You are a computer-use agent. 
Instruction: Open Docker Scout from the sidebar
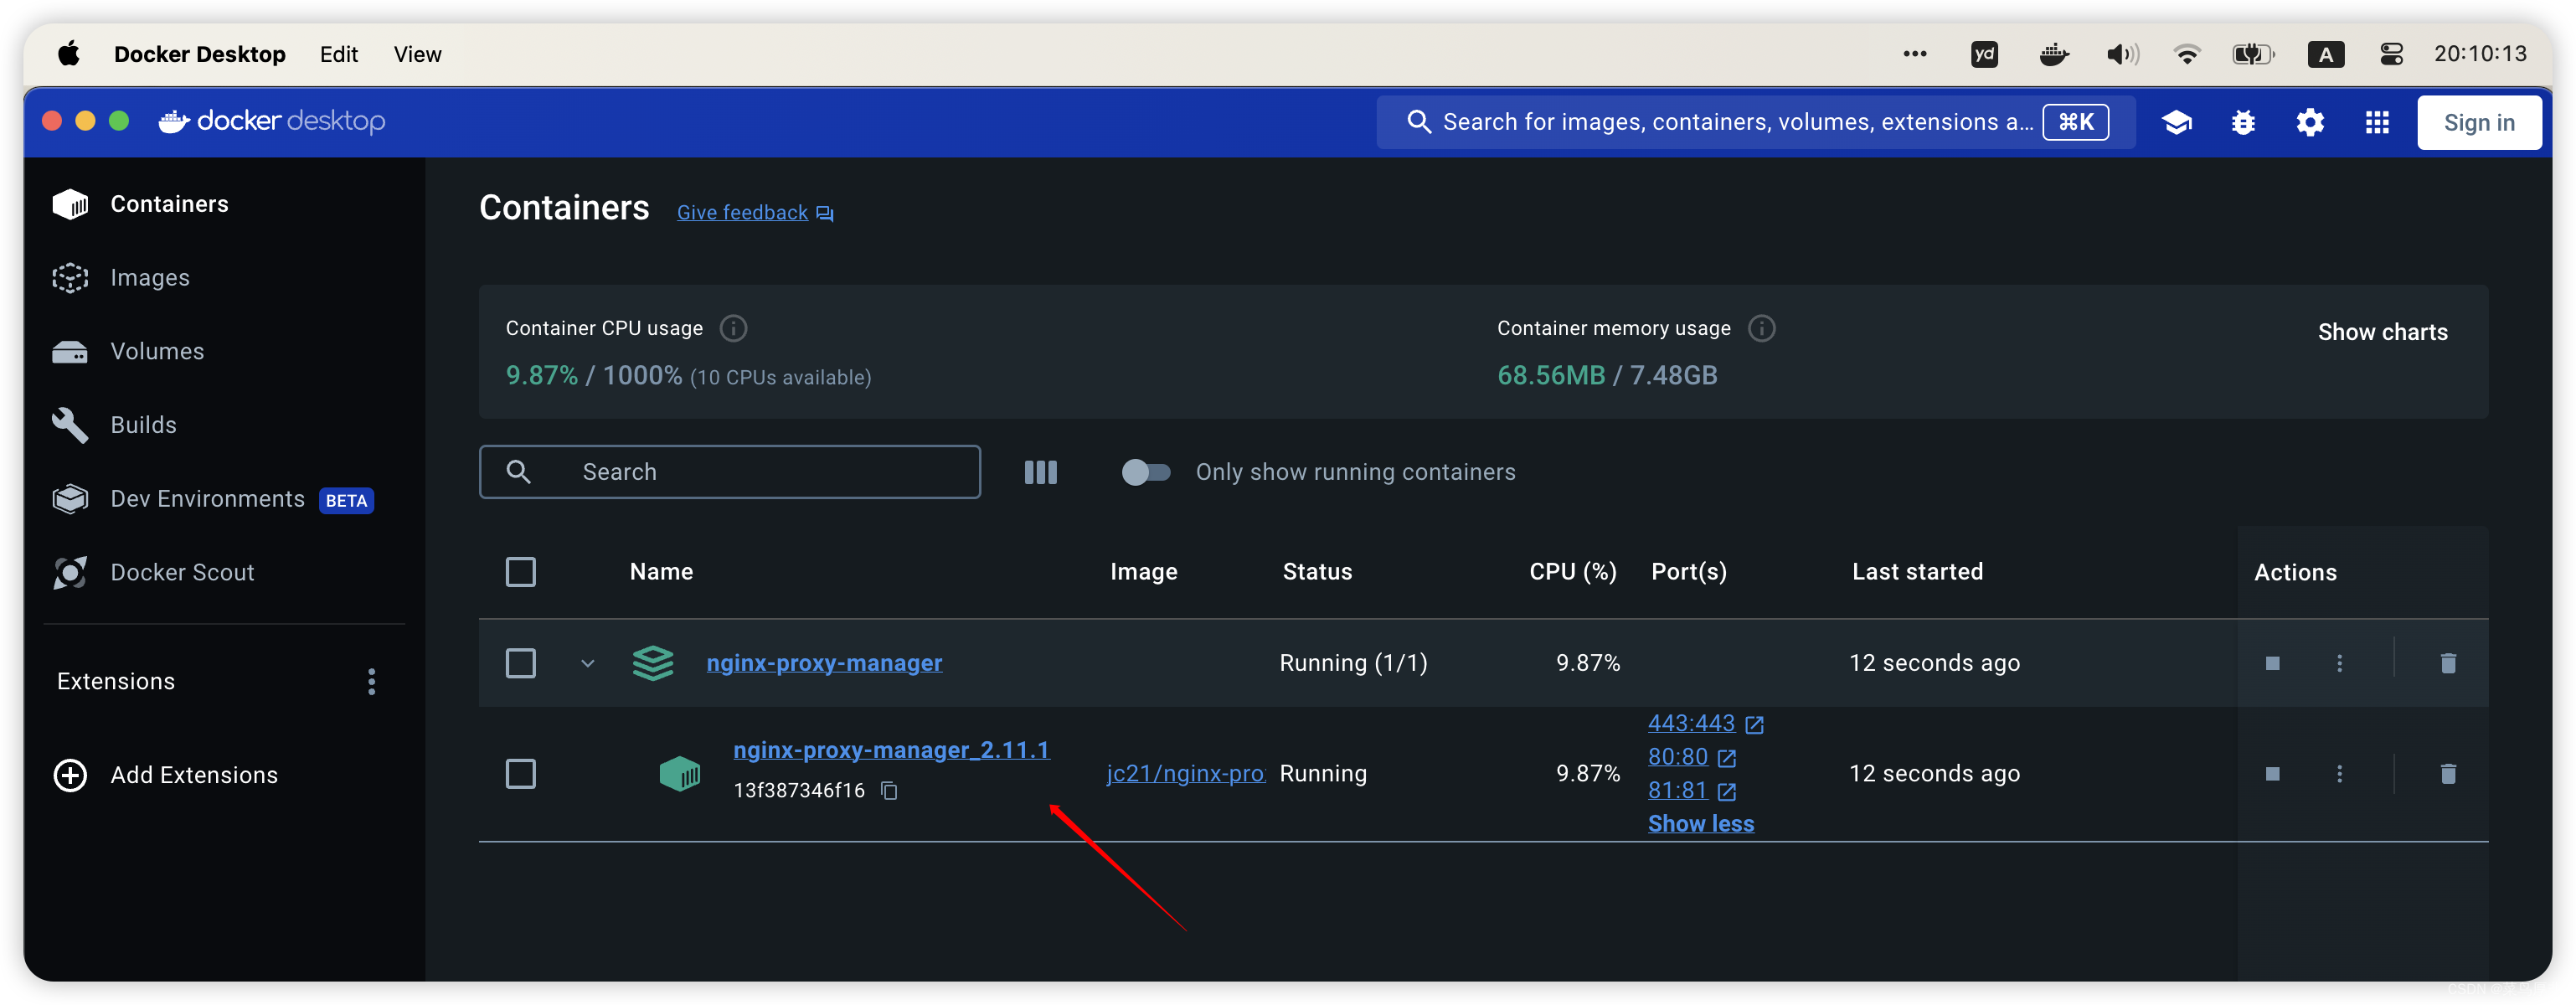(x=182, y=572)
